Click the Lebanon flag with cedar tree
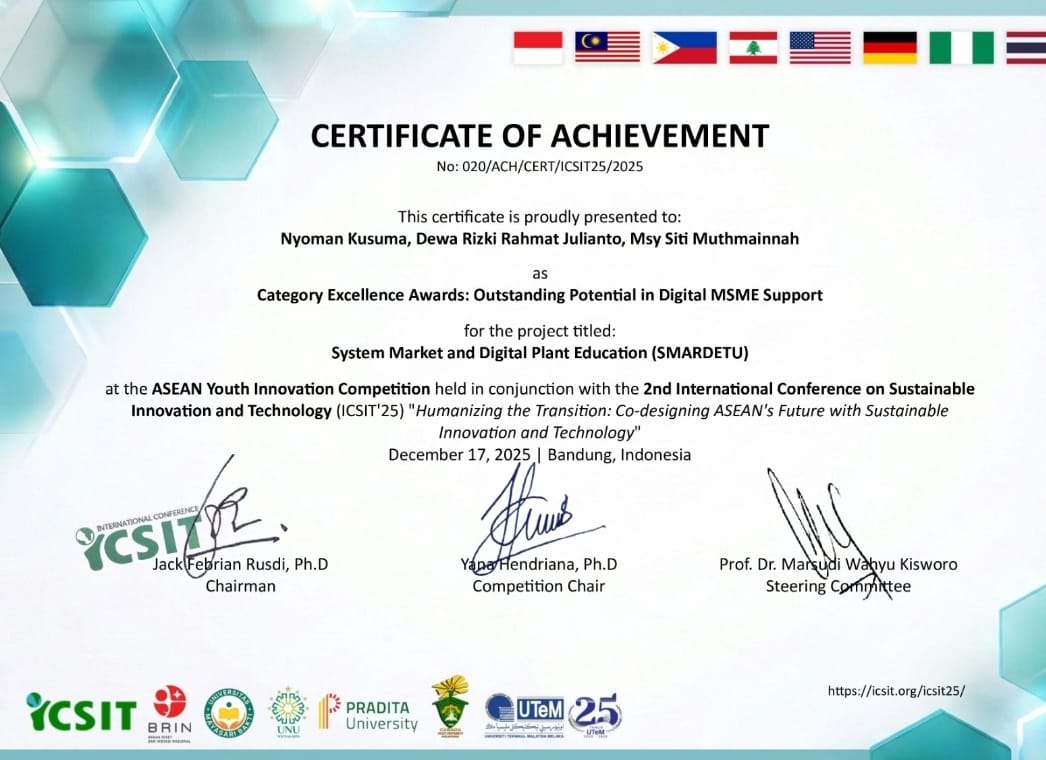 [x=753, y=48]
